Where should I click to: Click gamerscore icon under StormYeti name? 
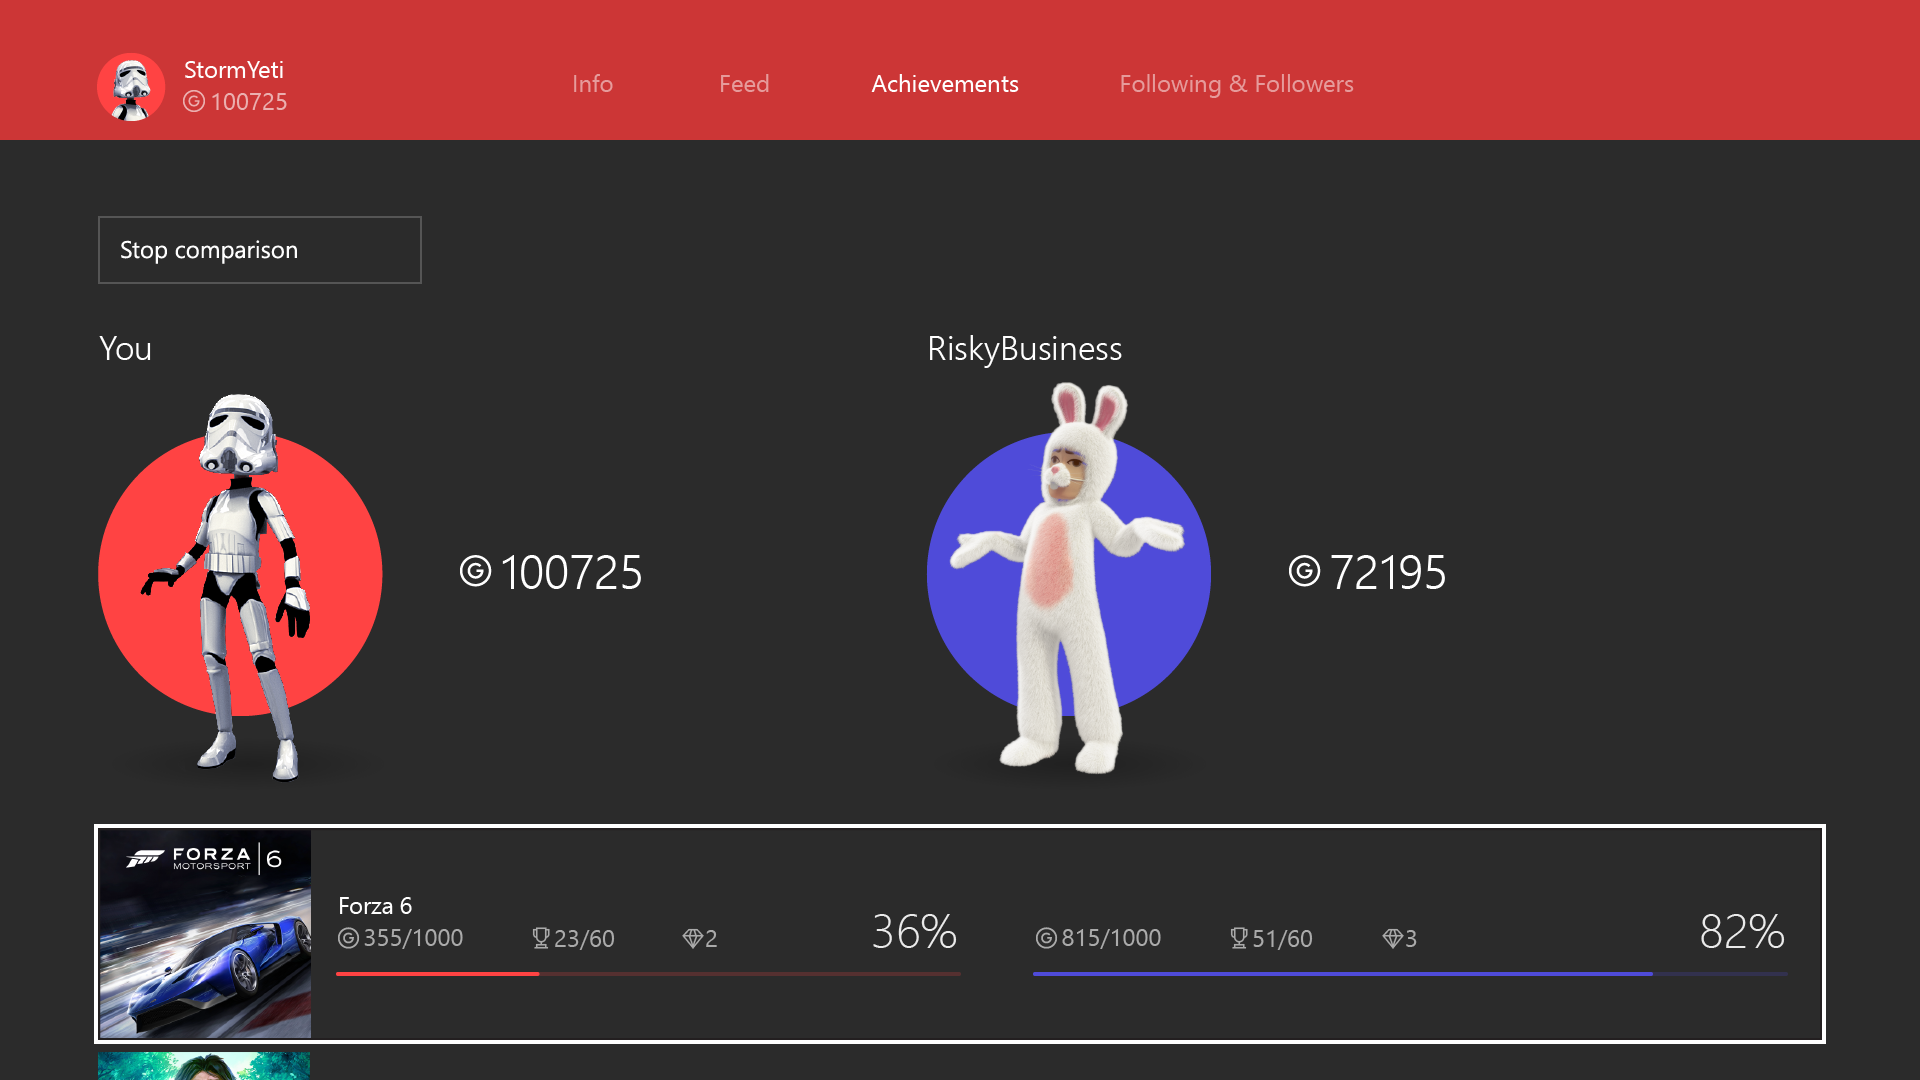point(194,102)
